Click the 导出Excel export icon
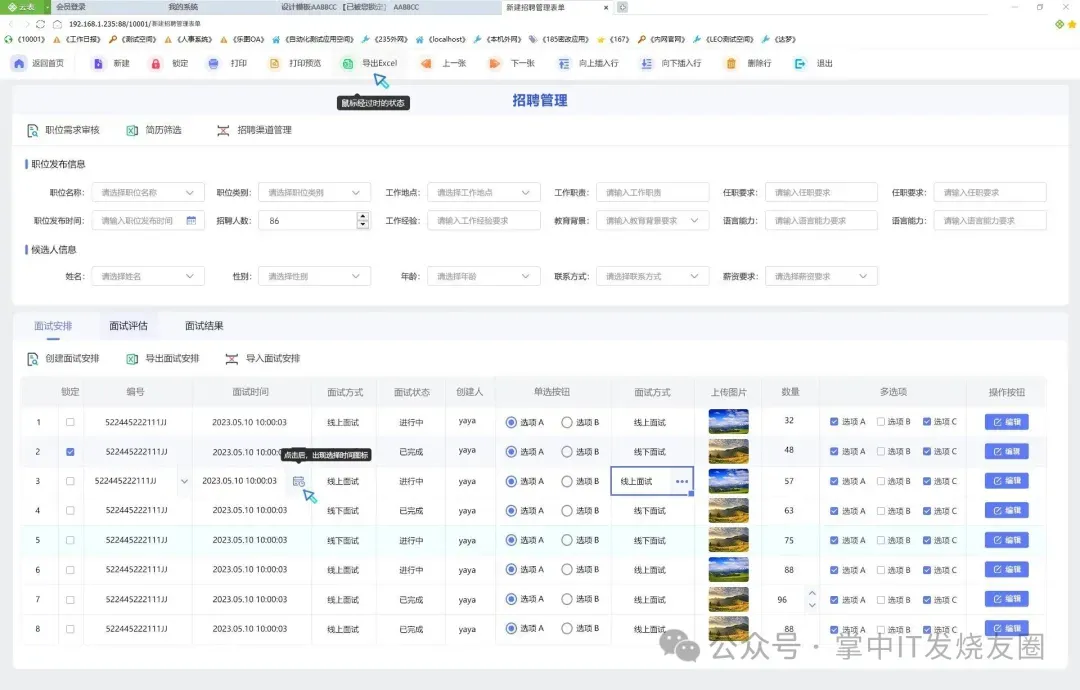Image resolution: width=1080 pixels, height=690 pixels. pos(348,63)
